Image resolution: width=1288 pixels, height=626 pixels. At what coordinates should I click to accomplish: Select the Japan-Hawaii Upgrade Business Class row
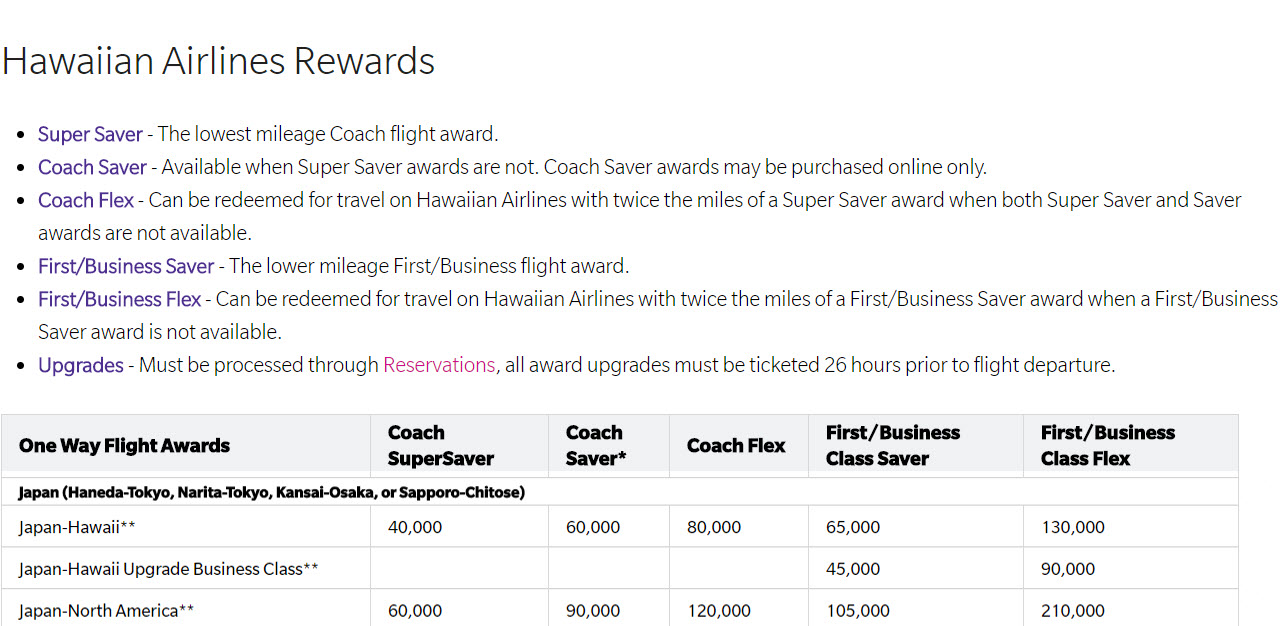coord(620,568)
